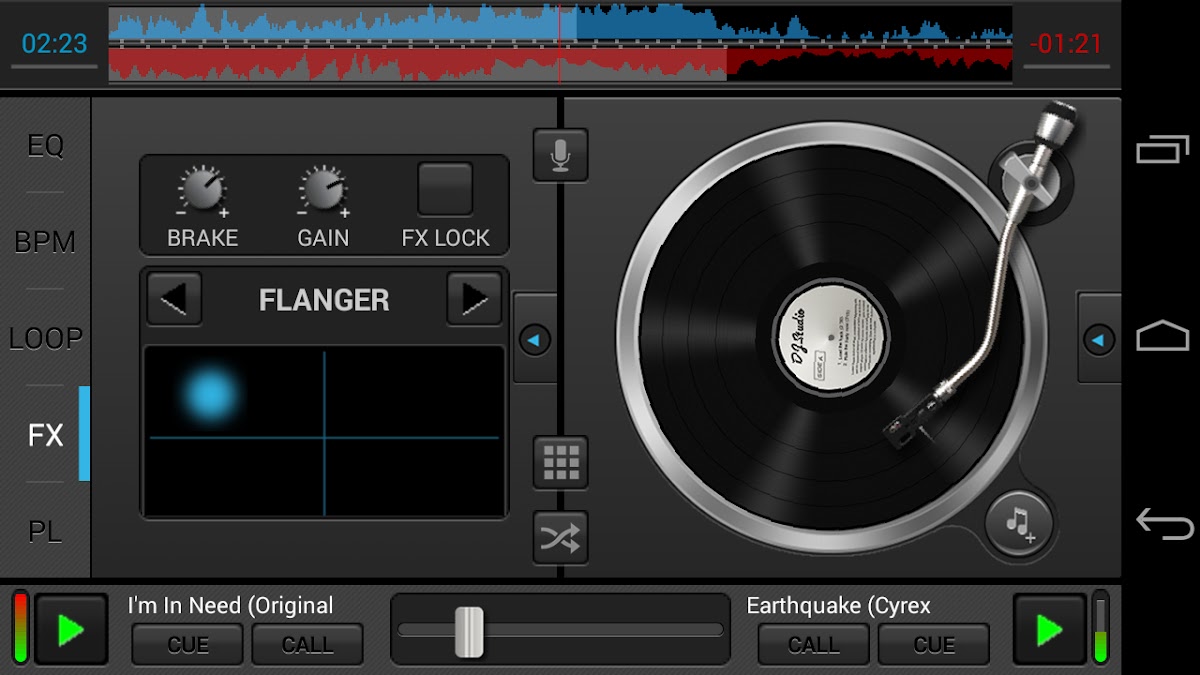Open the sample pad grid icon
Viewport: 1200px width, 675px height.
560,462
